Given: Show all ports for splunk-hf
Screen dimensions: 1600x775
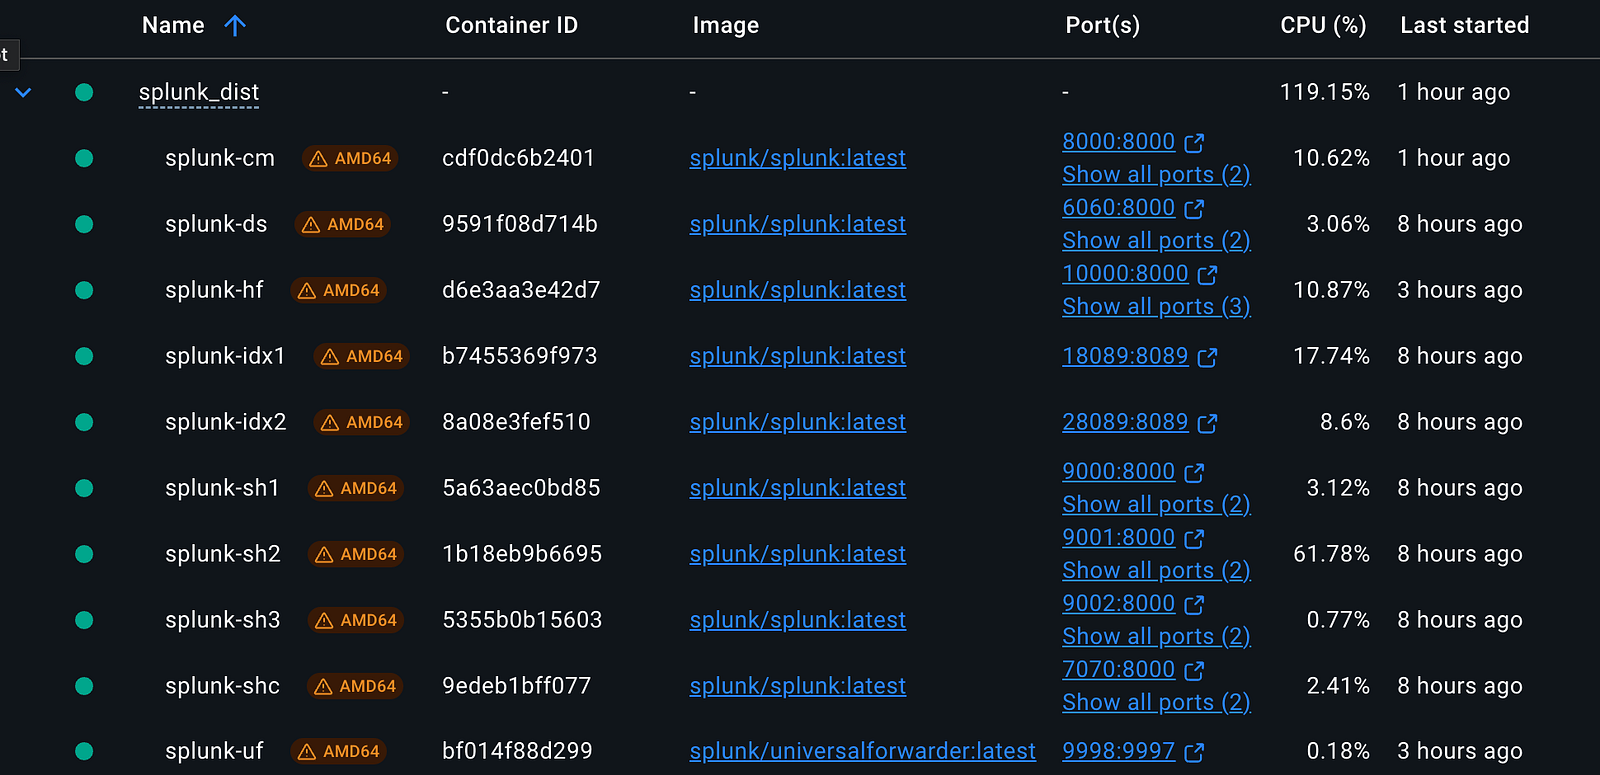Looking at the screenshot, I should 1156,307.
